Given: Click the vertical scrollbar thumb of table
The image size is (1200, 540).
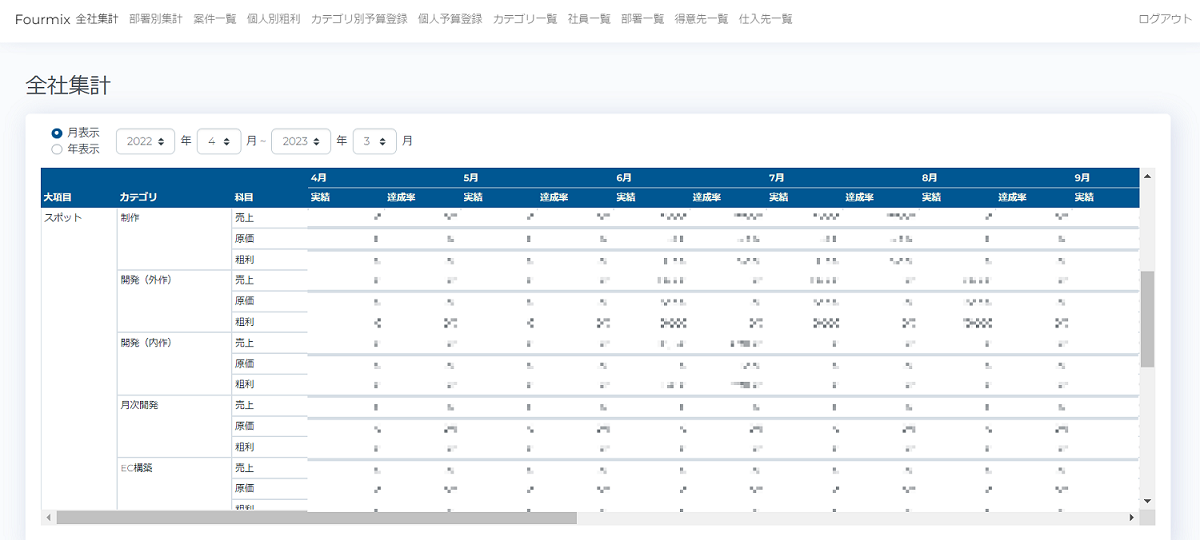Looking at the screenshot, I should [1147, 318].
